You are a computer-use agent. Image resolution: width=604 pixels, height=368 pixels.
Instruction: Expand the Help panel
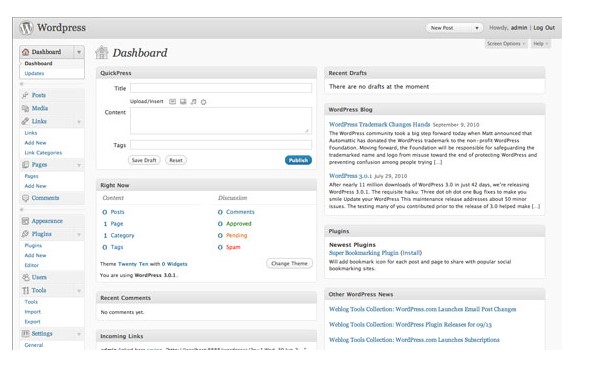[x=540, y=44]
